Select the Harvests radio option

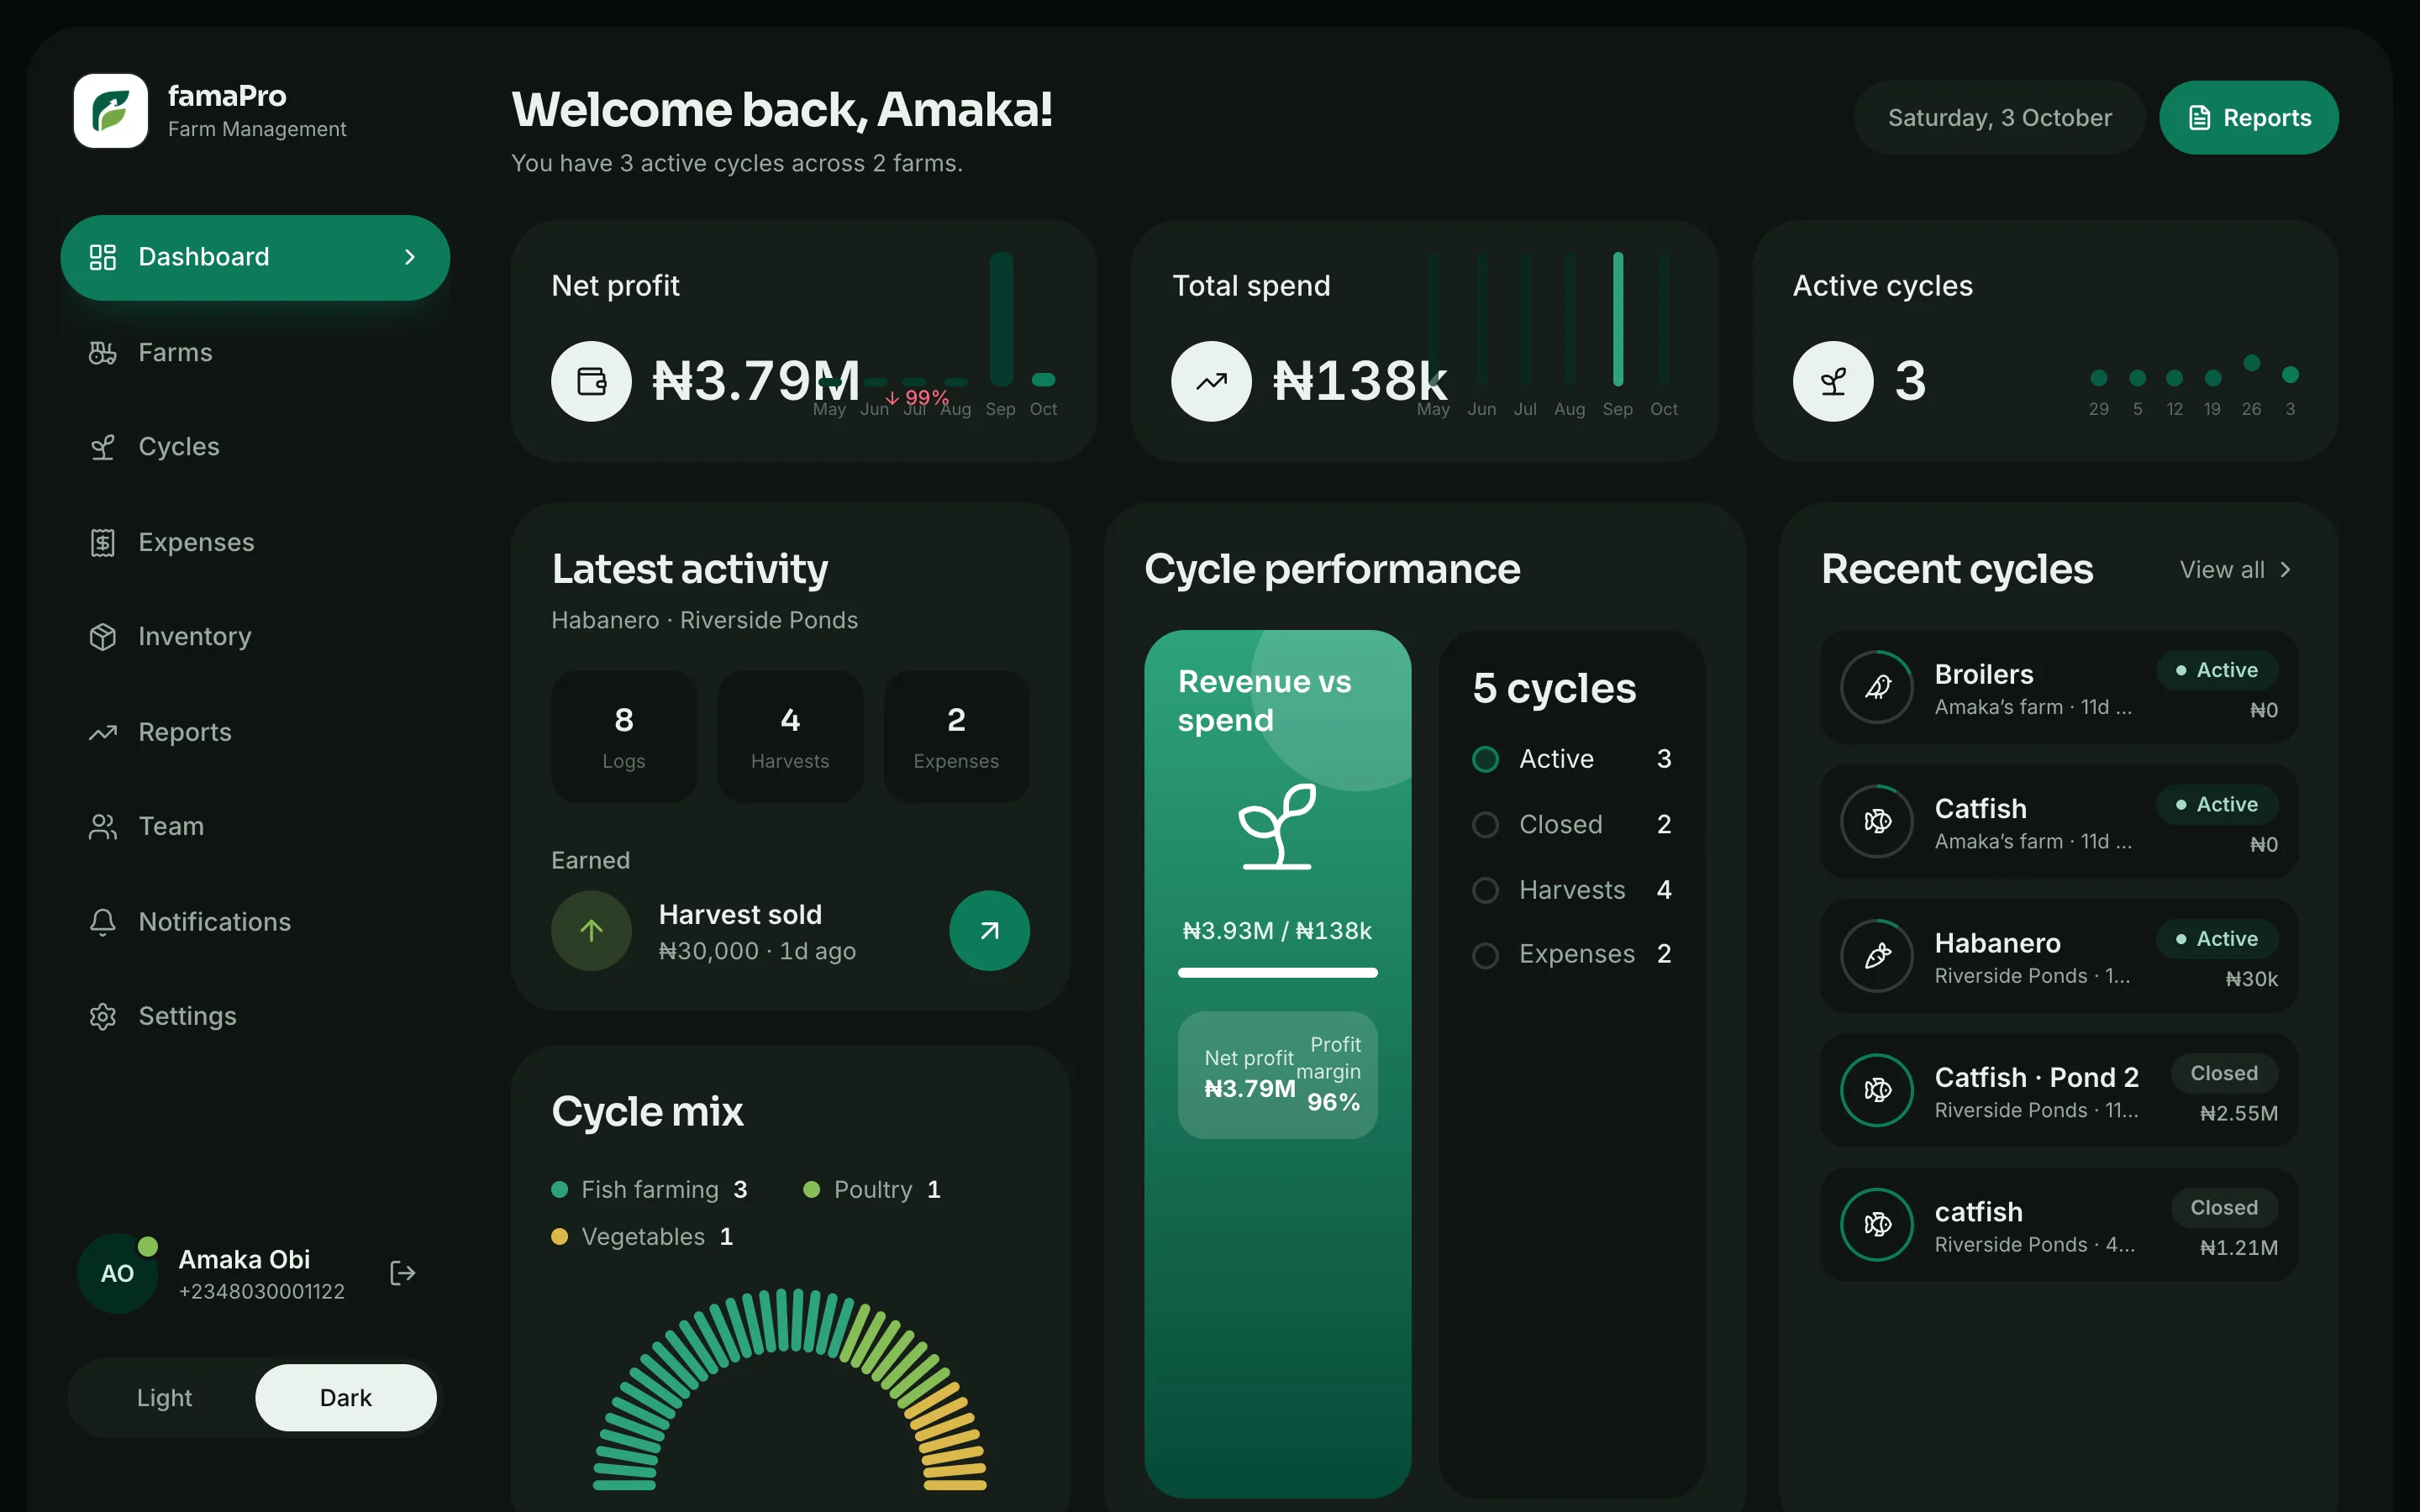pyautogui.click(x=1486, y=890)
